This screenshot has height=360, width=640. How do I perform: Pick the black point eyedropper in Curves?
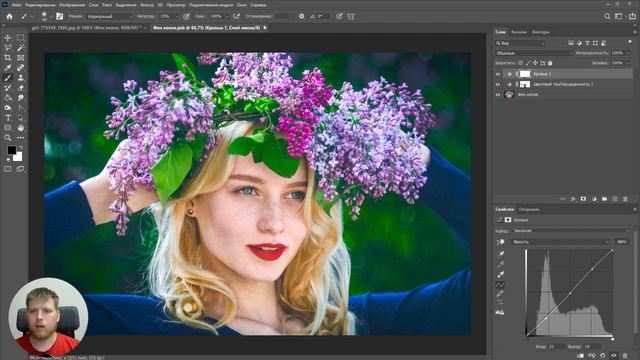(500, 254)
